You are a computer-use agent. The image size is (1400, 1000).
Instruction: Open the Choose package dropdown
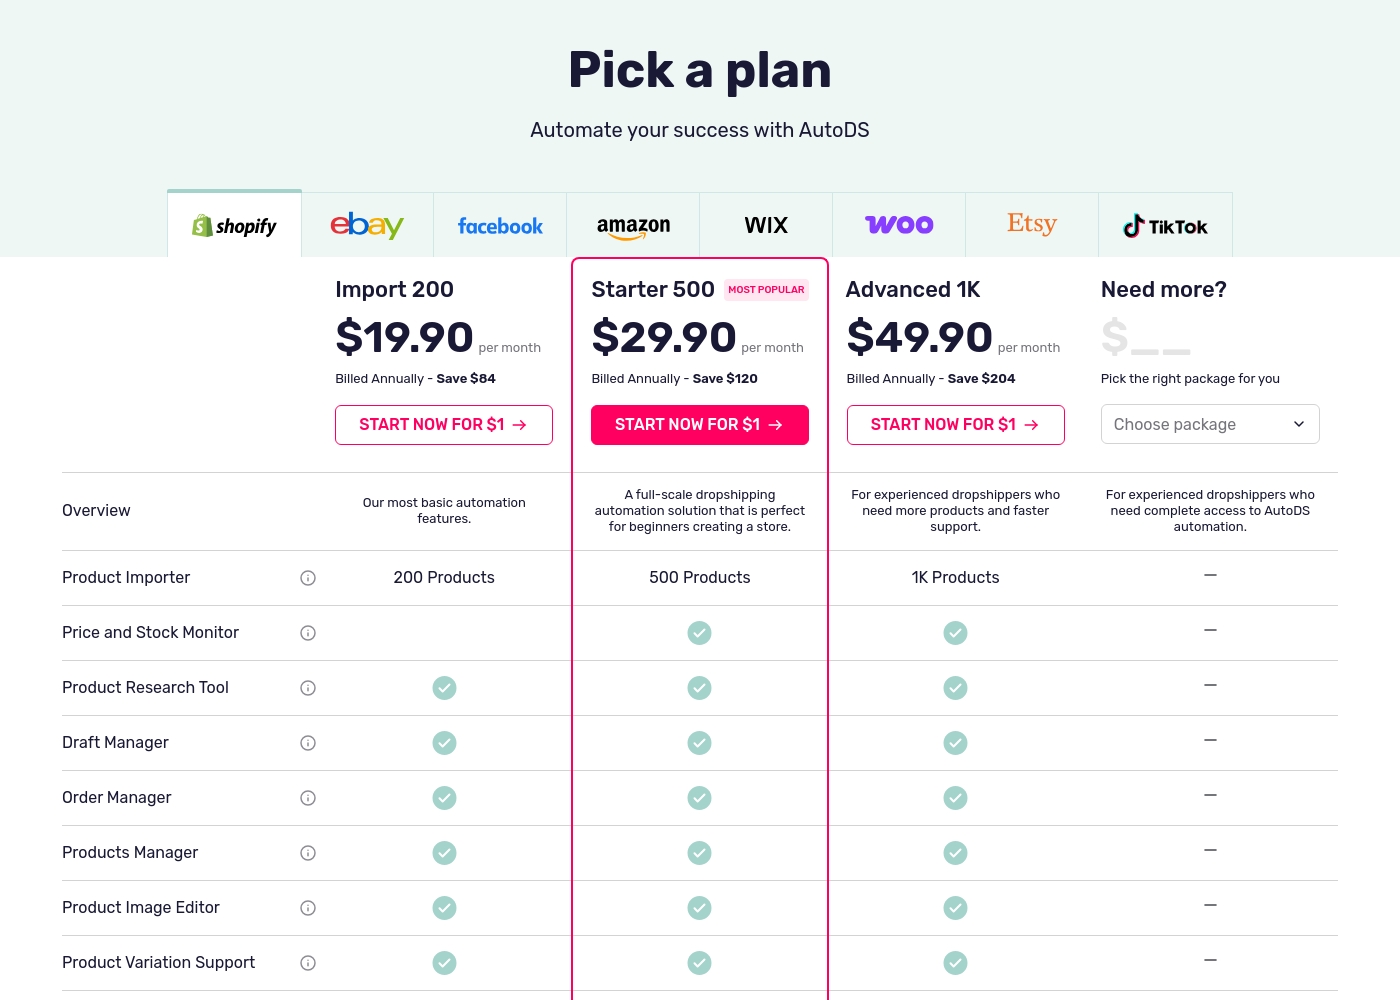(1210, 424)
